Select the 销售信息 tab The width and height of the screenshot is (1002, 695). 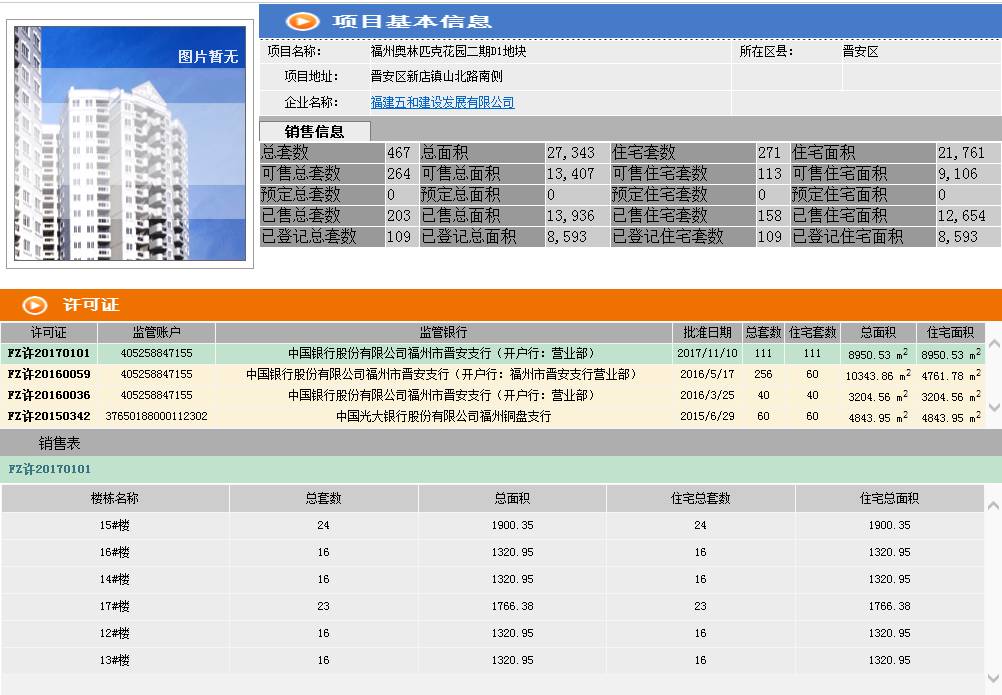315,130
